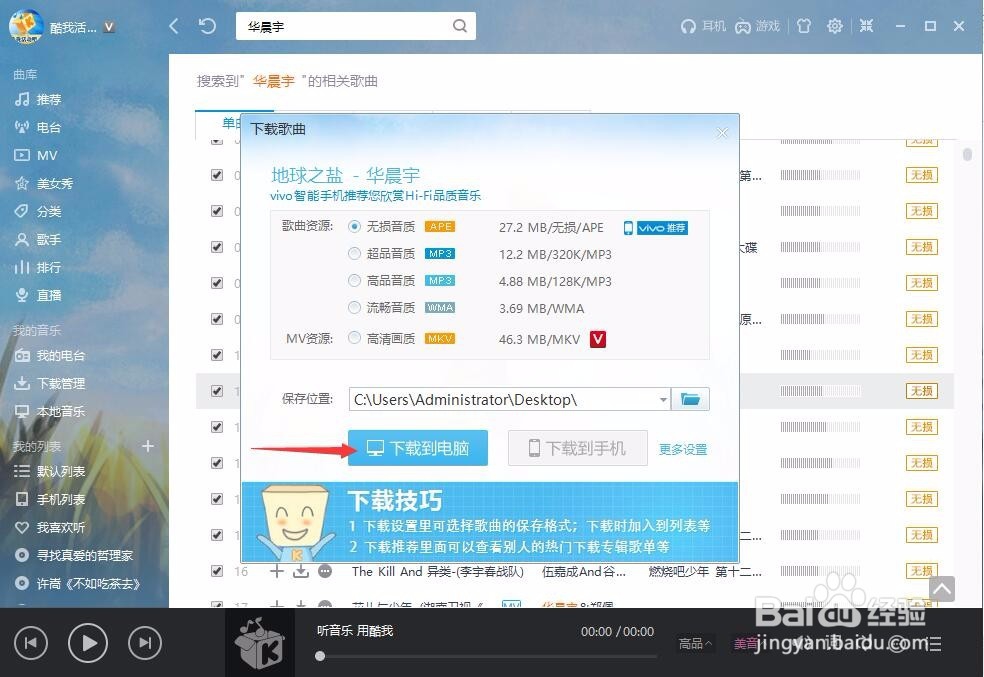Select the 超品音质 MP3 radio button
The image size is (984, 677).
click(x=355, y=254)
